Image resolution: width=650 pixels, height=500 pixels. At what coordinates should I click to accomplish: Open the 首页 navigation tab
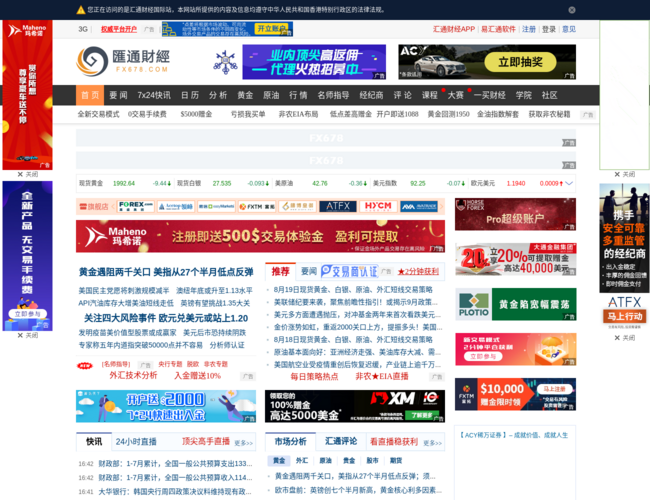pos(90,95)
